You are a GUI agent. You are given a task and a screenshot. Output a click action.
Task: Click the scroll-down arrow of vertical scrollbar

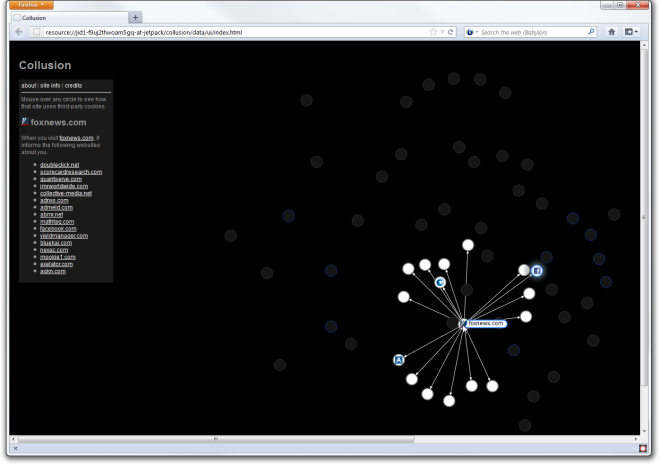644,431
